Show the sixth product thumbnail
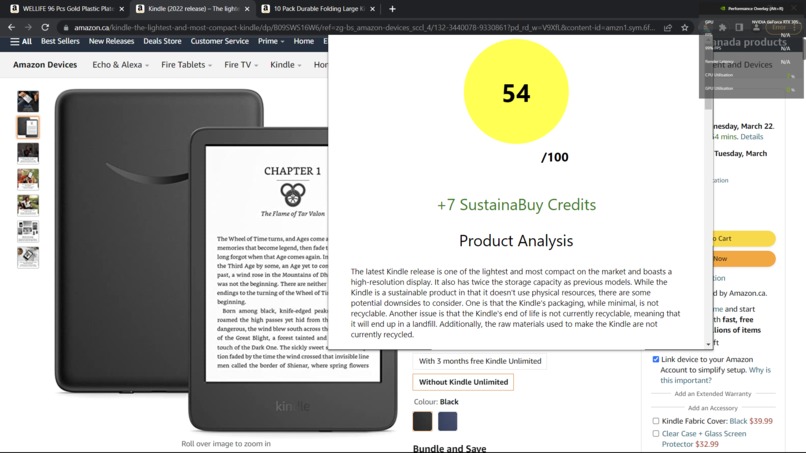Screen dimensions: 806x453 pyautogui.click(x=28, y=231)
